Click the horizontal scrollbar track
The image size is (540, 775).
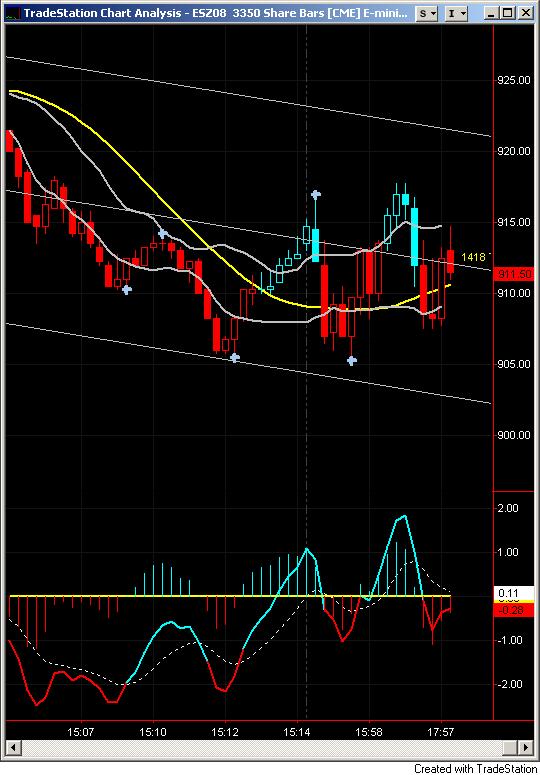[270, 747]
